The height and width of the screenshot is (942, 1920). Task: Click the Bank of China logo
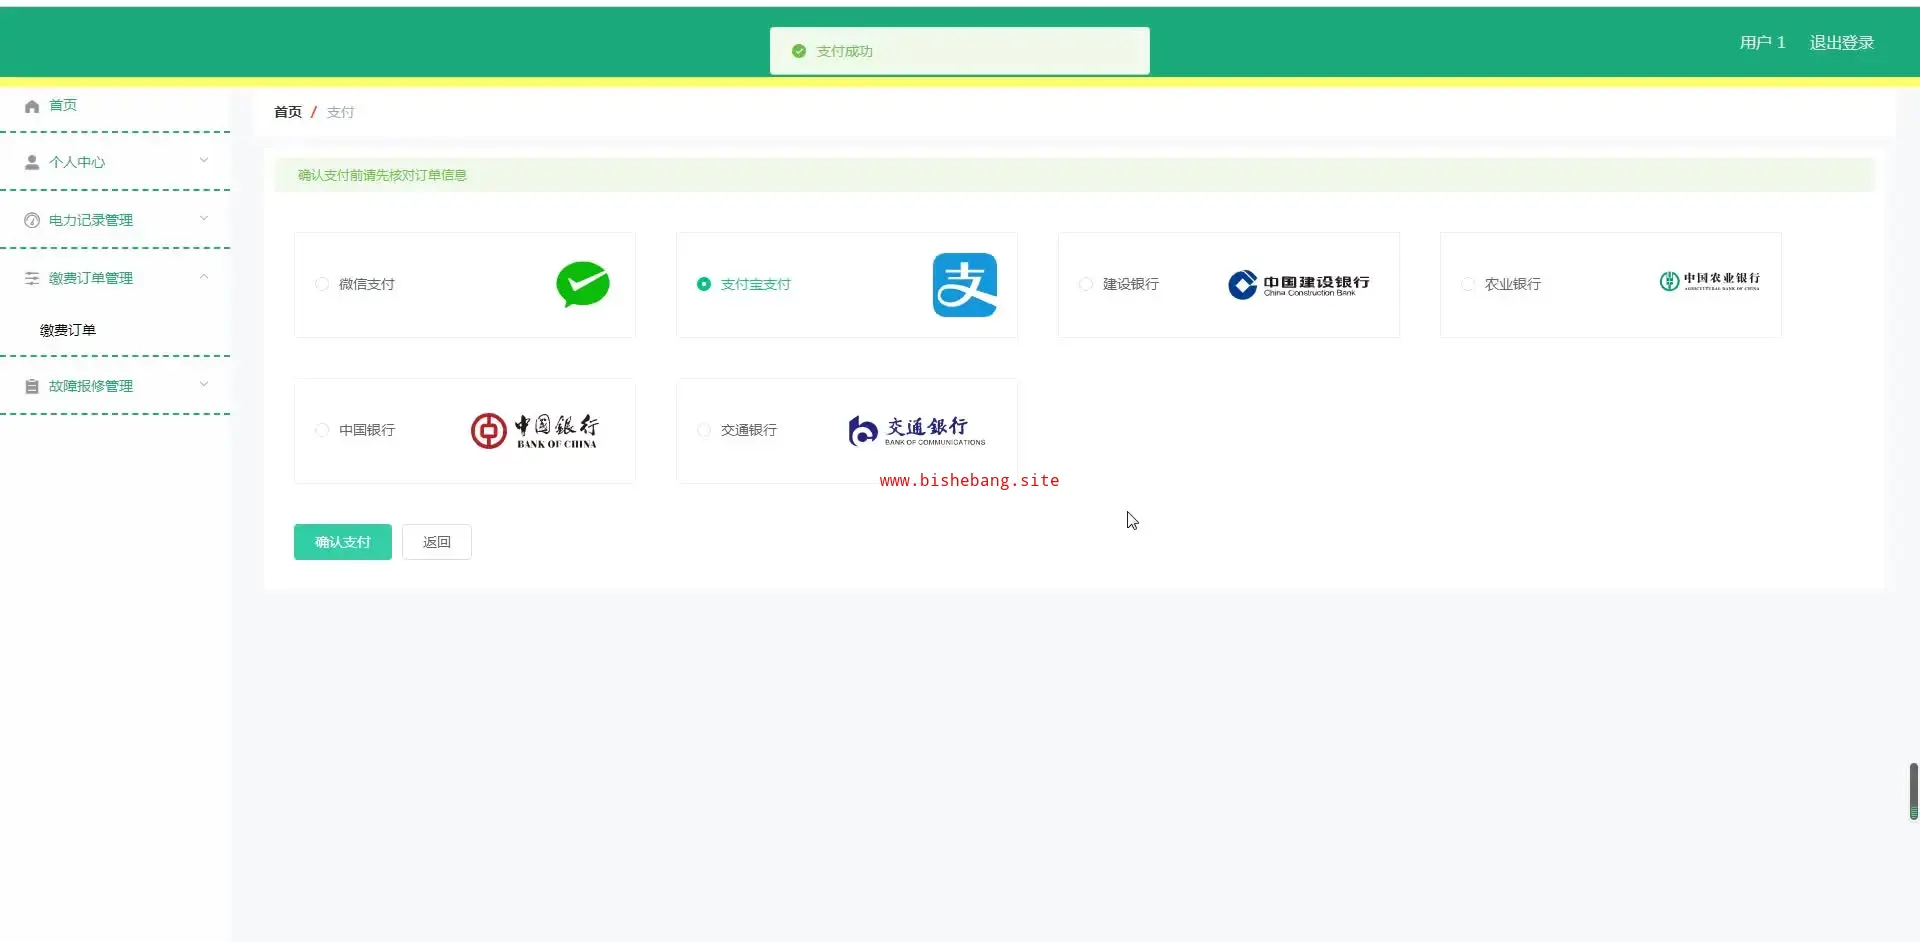[x=534, y=431]
